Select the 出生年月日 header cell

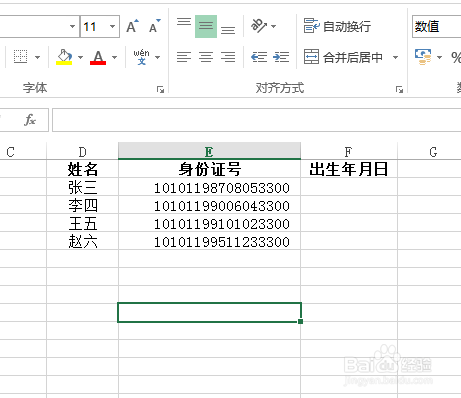pyautogui.click(x=349, y=169)
